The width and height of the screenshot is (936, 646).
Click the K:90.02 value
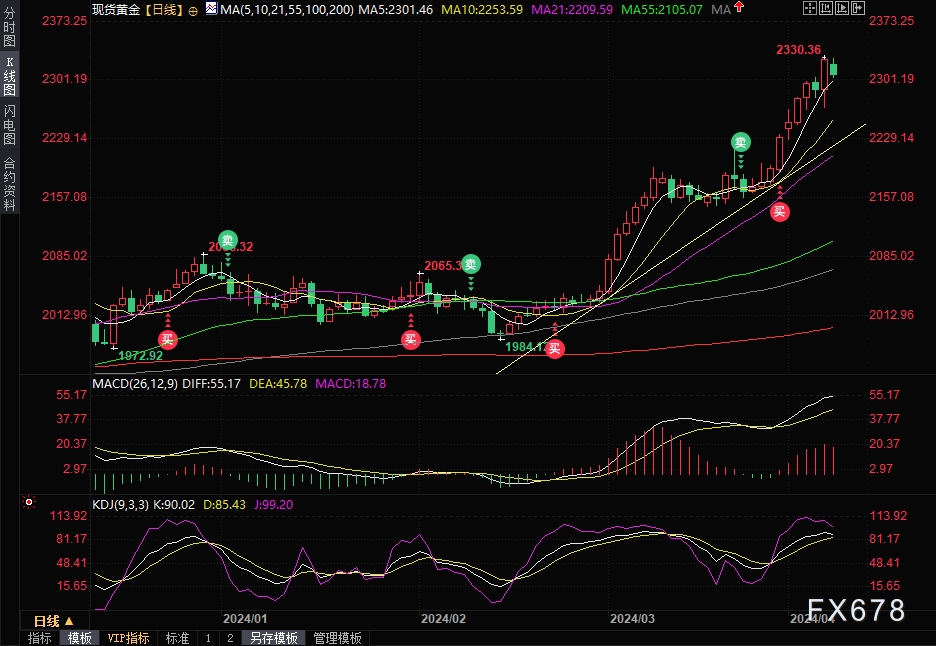point(174,505)
